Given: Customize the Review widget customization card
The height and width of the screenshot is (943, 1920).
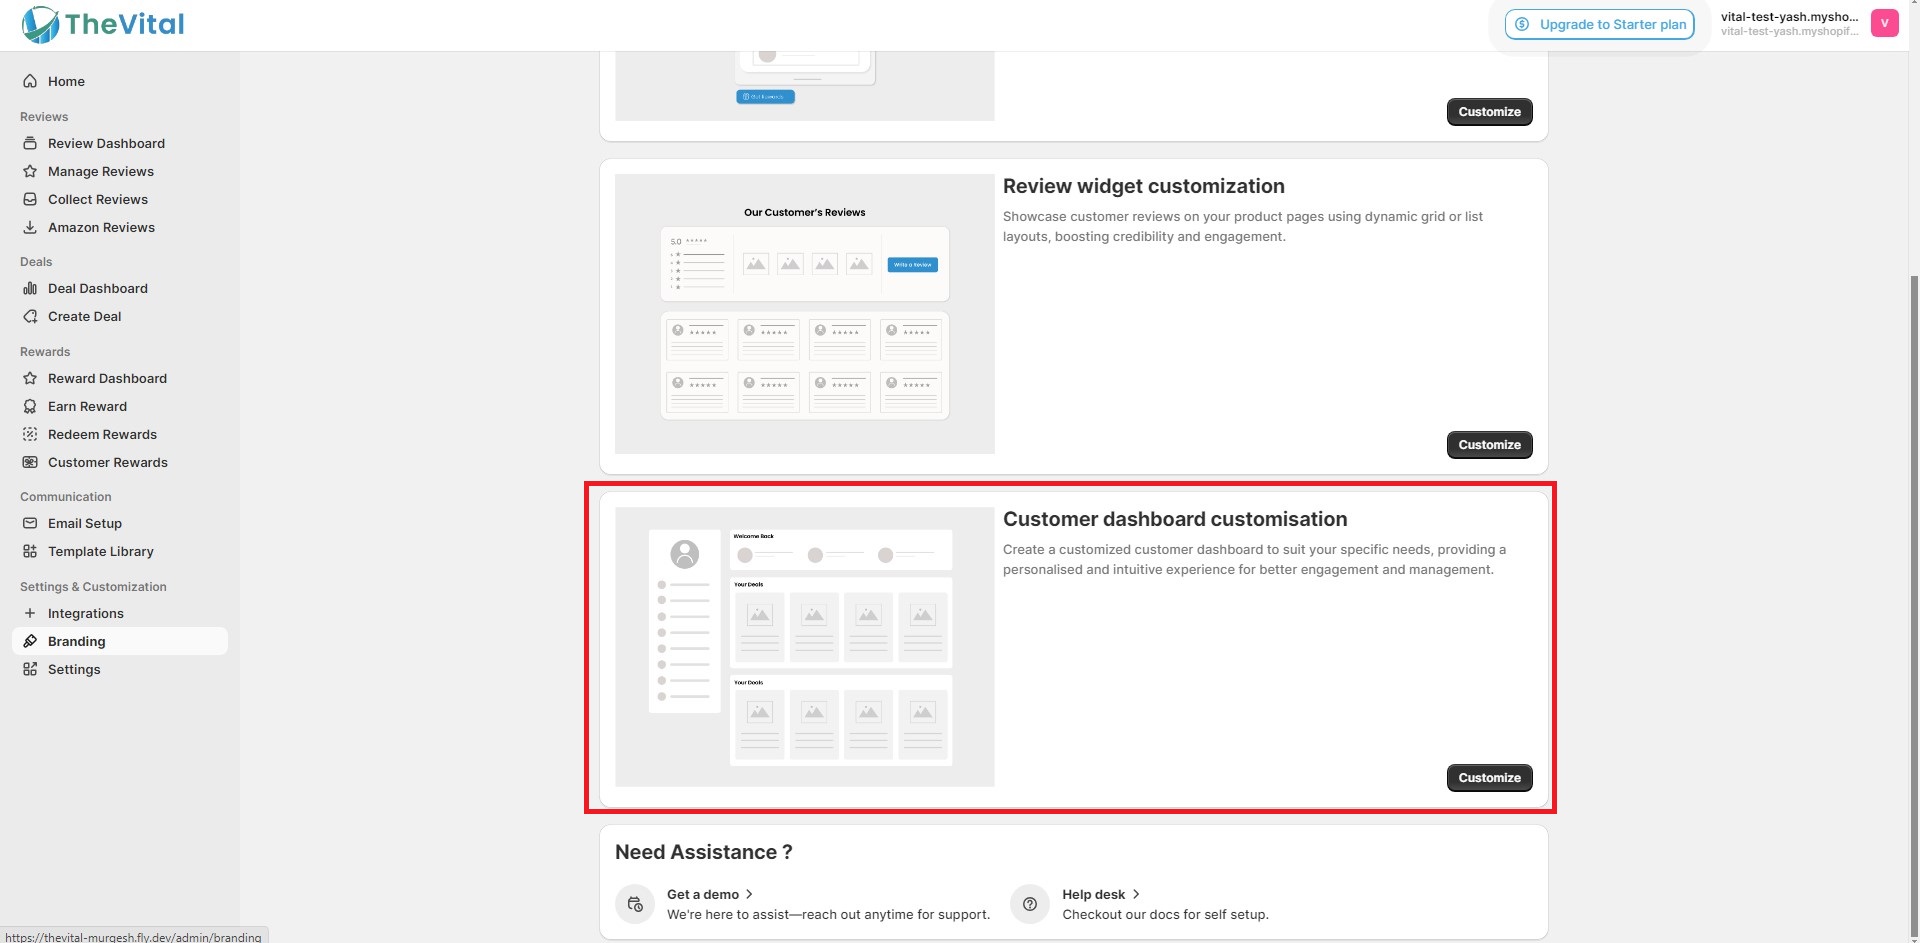Looking at the screenshot, I should coord(1489,445).
